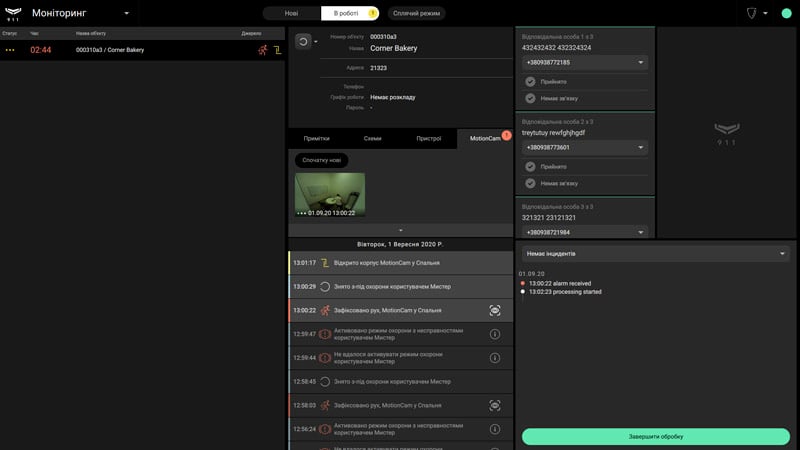This screenshot has width=800, height=450.
Task: Click the Джерело column header
Action: 251,33
